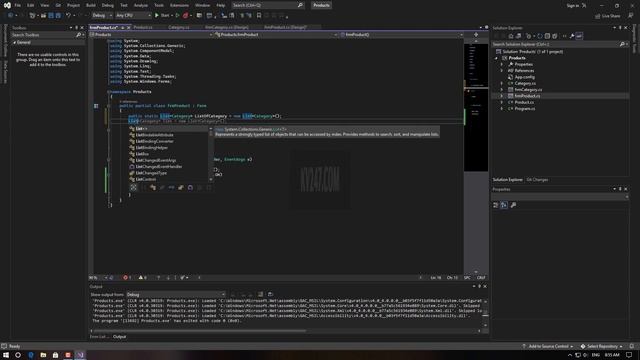This screenshot has width=640, height=360.
Task: Click Solution Explorer Show All Files icon
Action: point(555,36)
